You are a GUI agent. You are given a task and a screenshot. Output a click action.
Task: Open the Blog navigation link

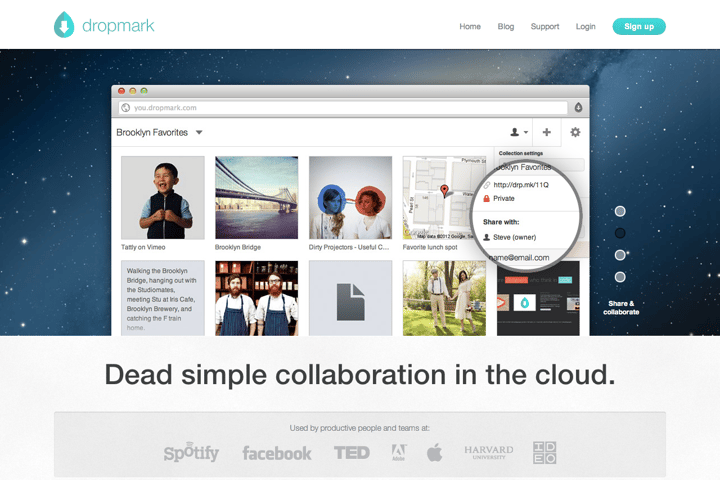(506, 27)
